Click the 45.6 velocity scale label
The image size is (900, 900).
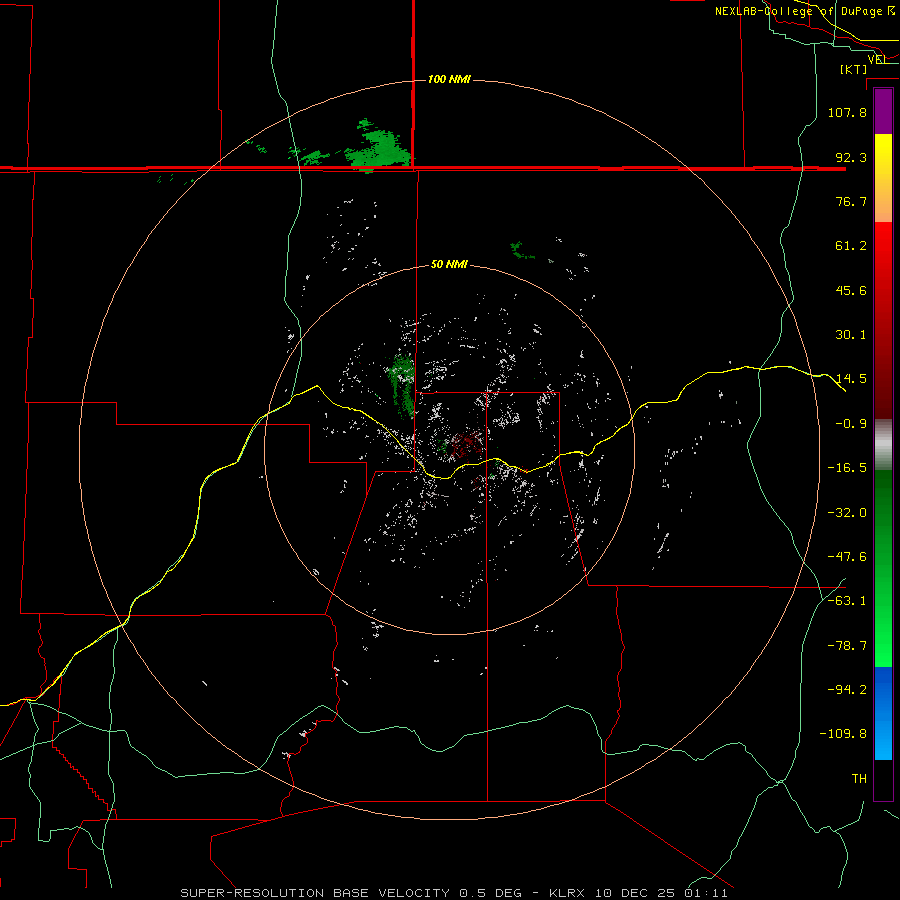tap(851, 290)
